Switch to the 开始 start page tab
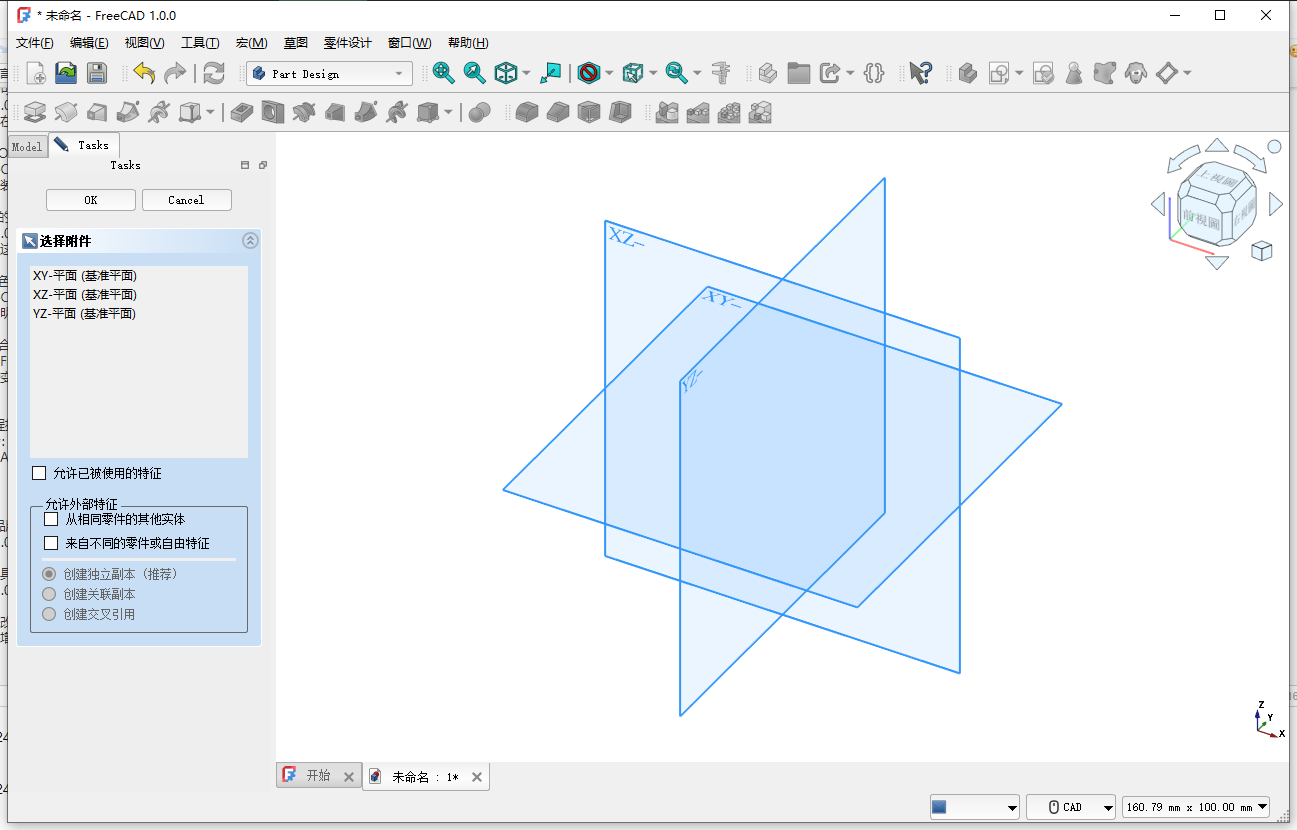This screenshot has height=830, width=1297. (318, 776)
